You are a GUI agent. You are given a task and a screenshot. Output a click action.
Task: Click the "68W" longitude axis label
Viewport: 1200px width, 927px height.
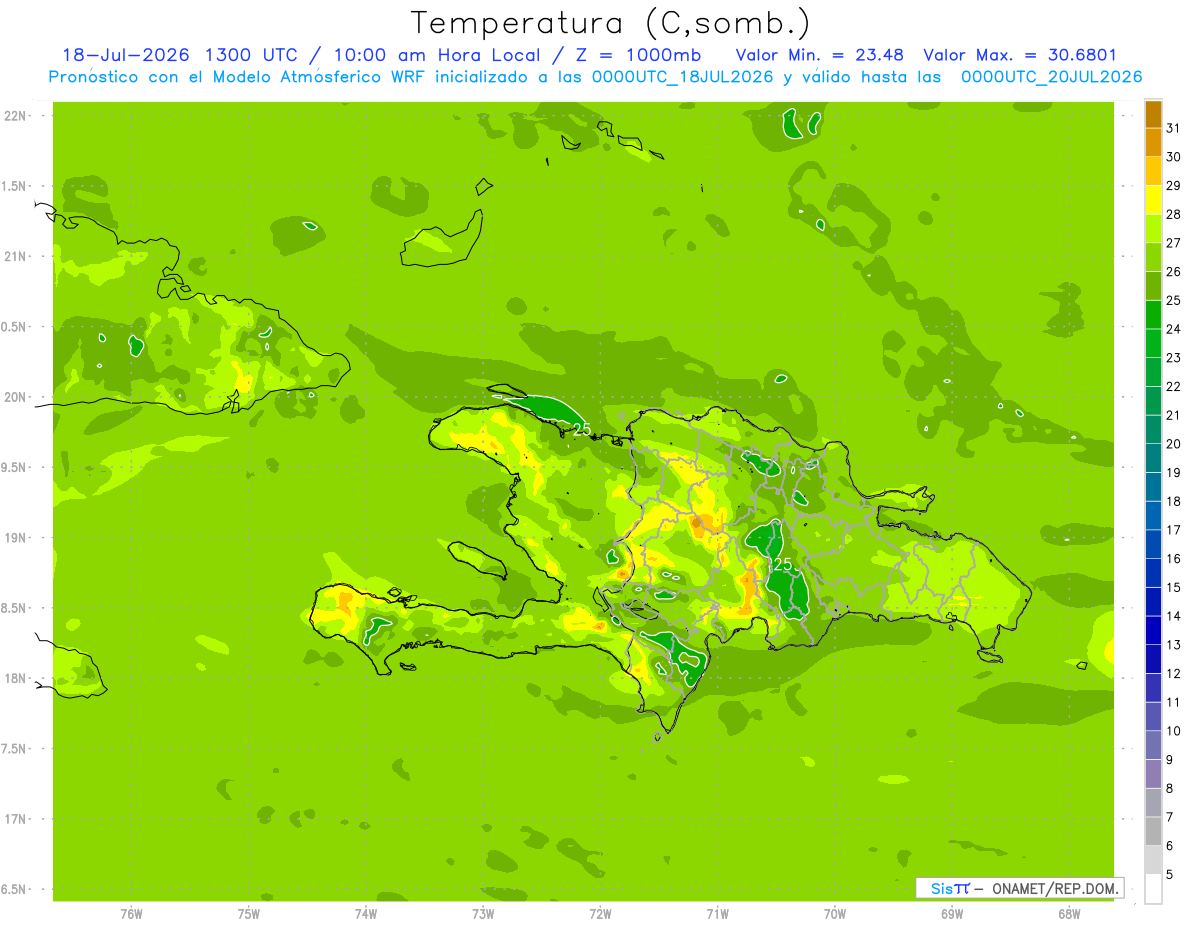click(x=1069, y=913)
